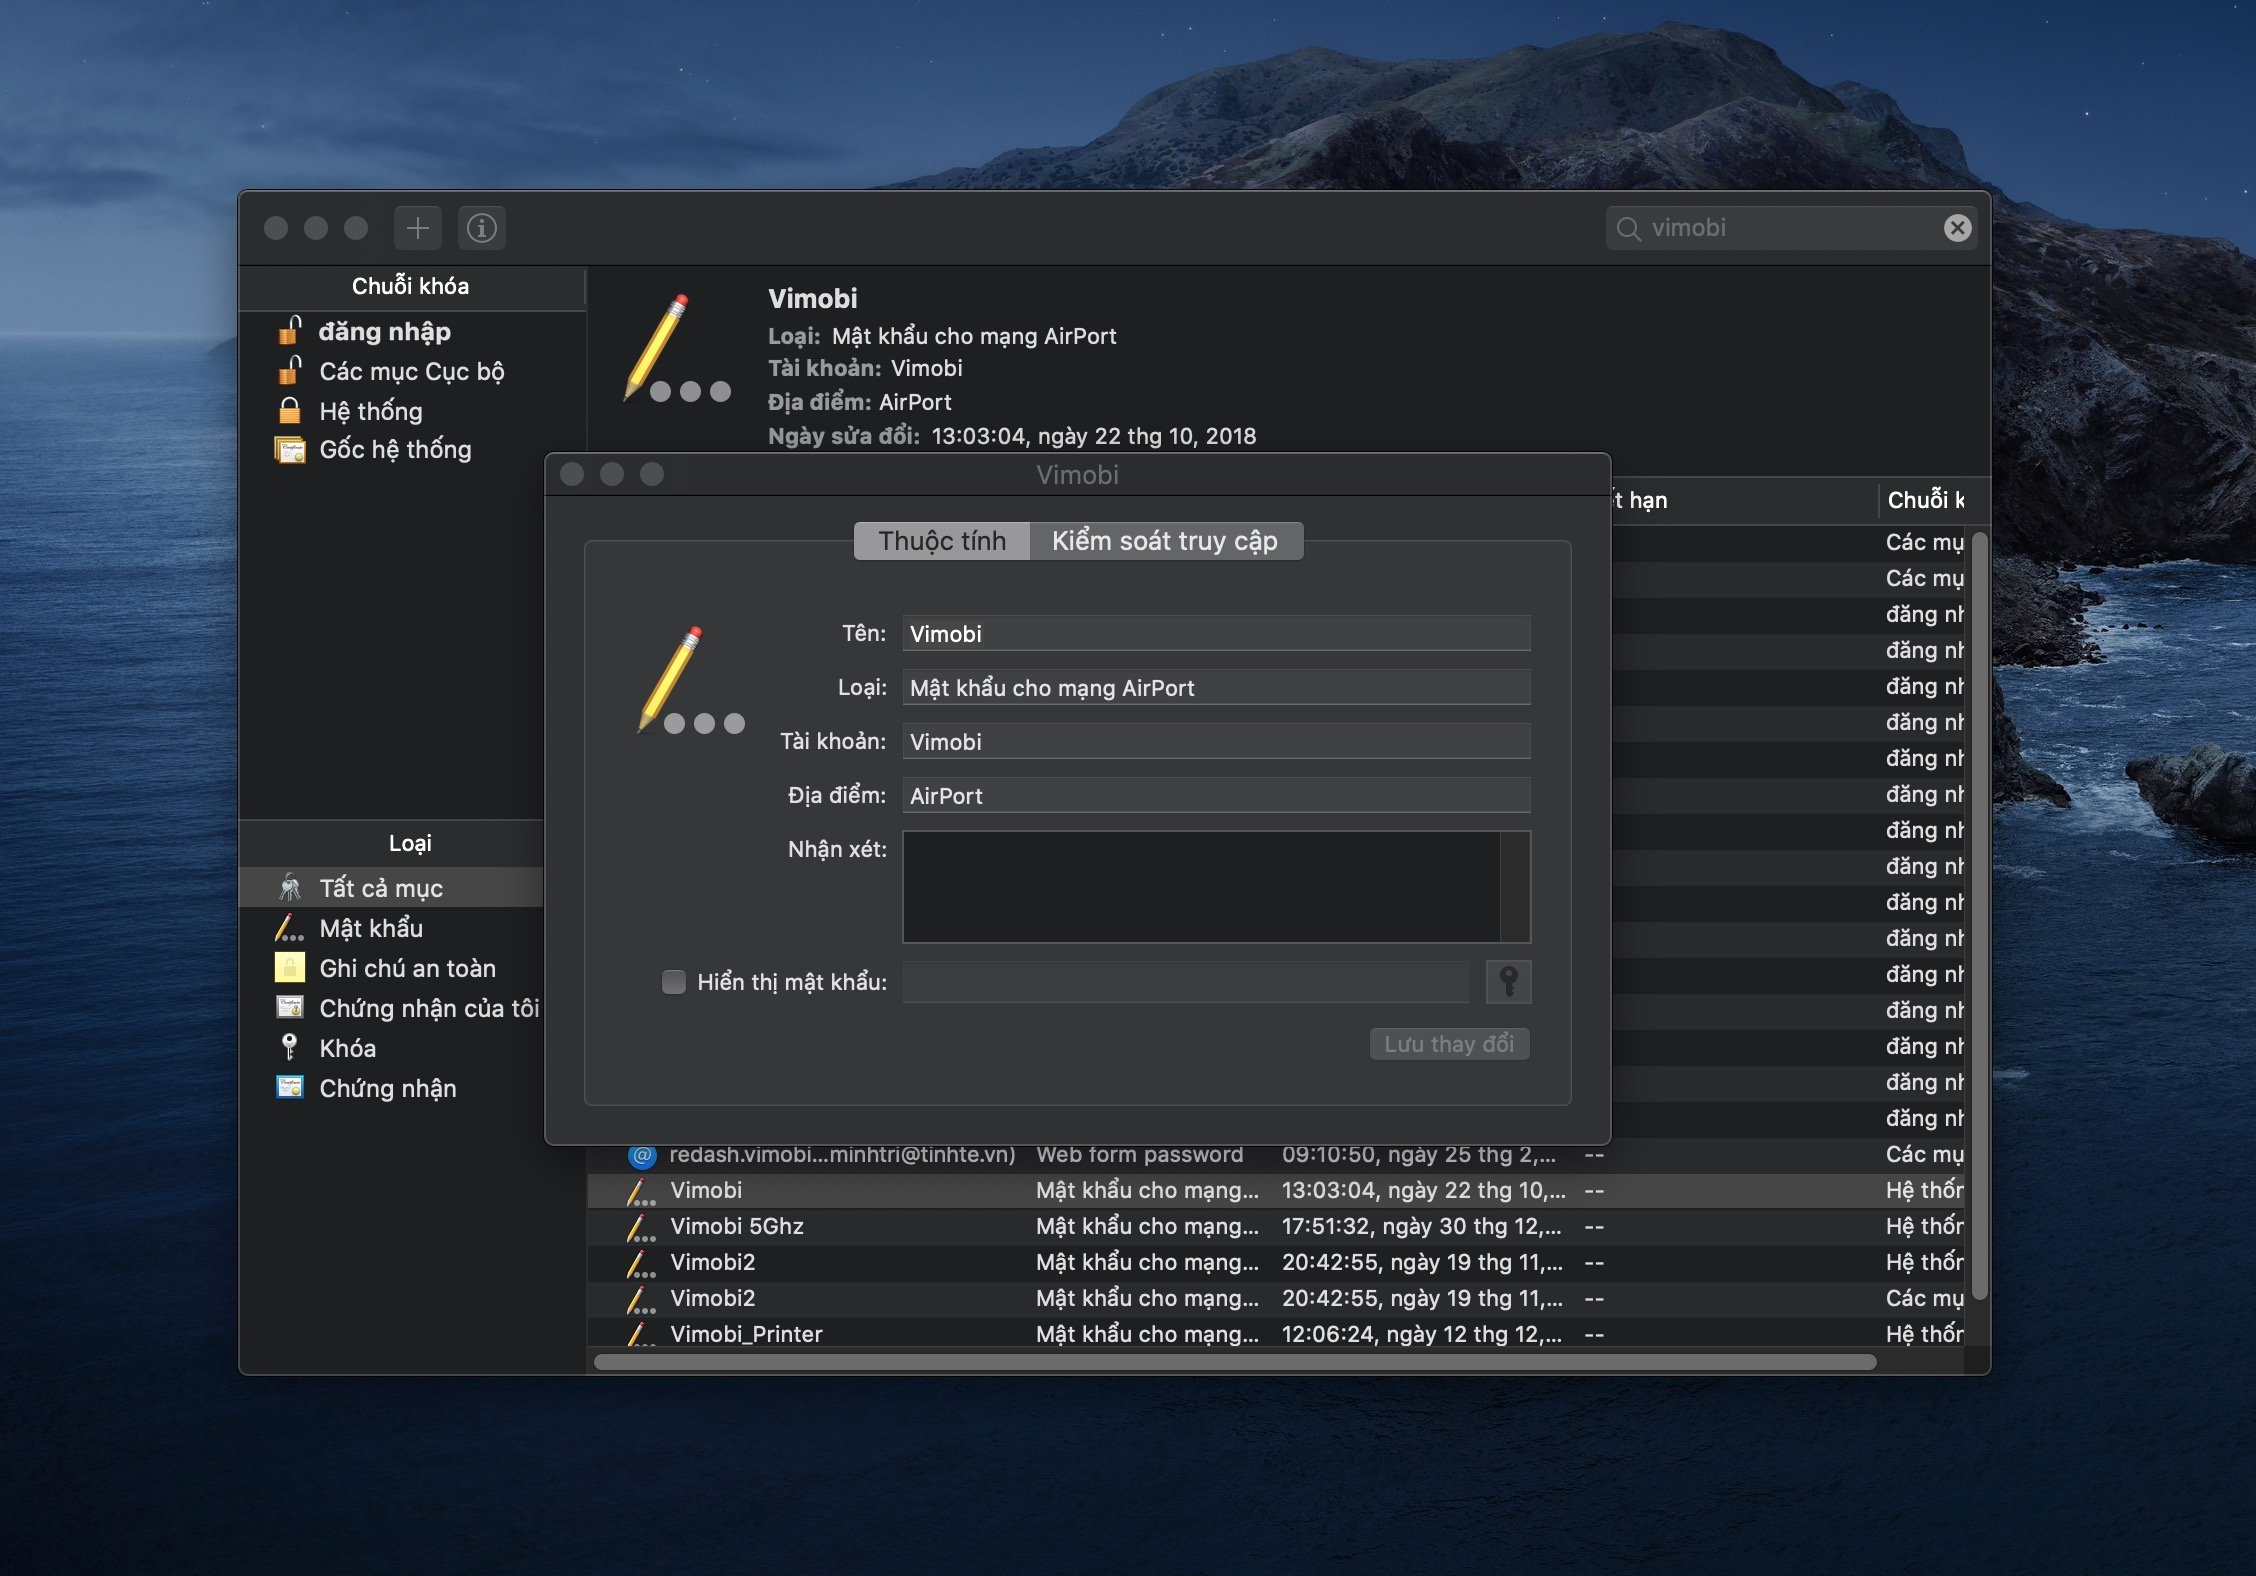Screen dimensions: 2256x1576
Task: Click the Lưu thay đổi button
Action: 1449,1044
